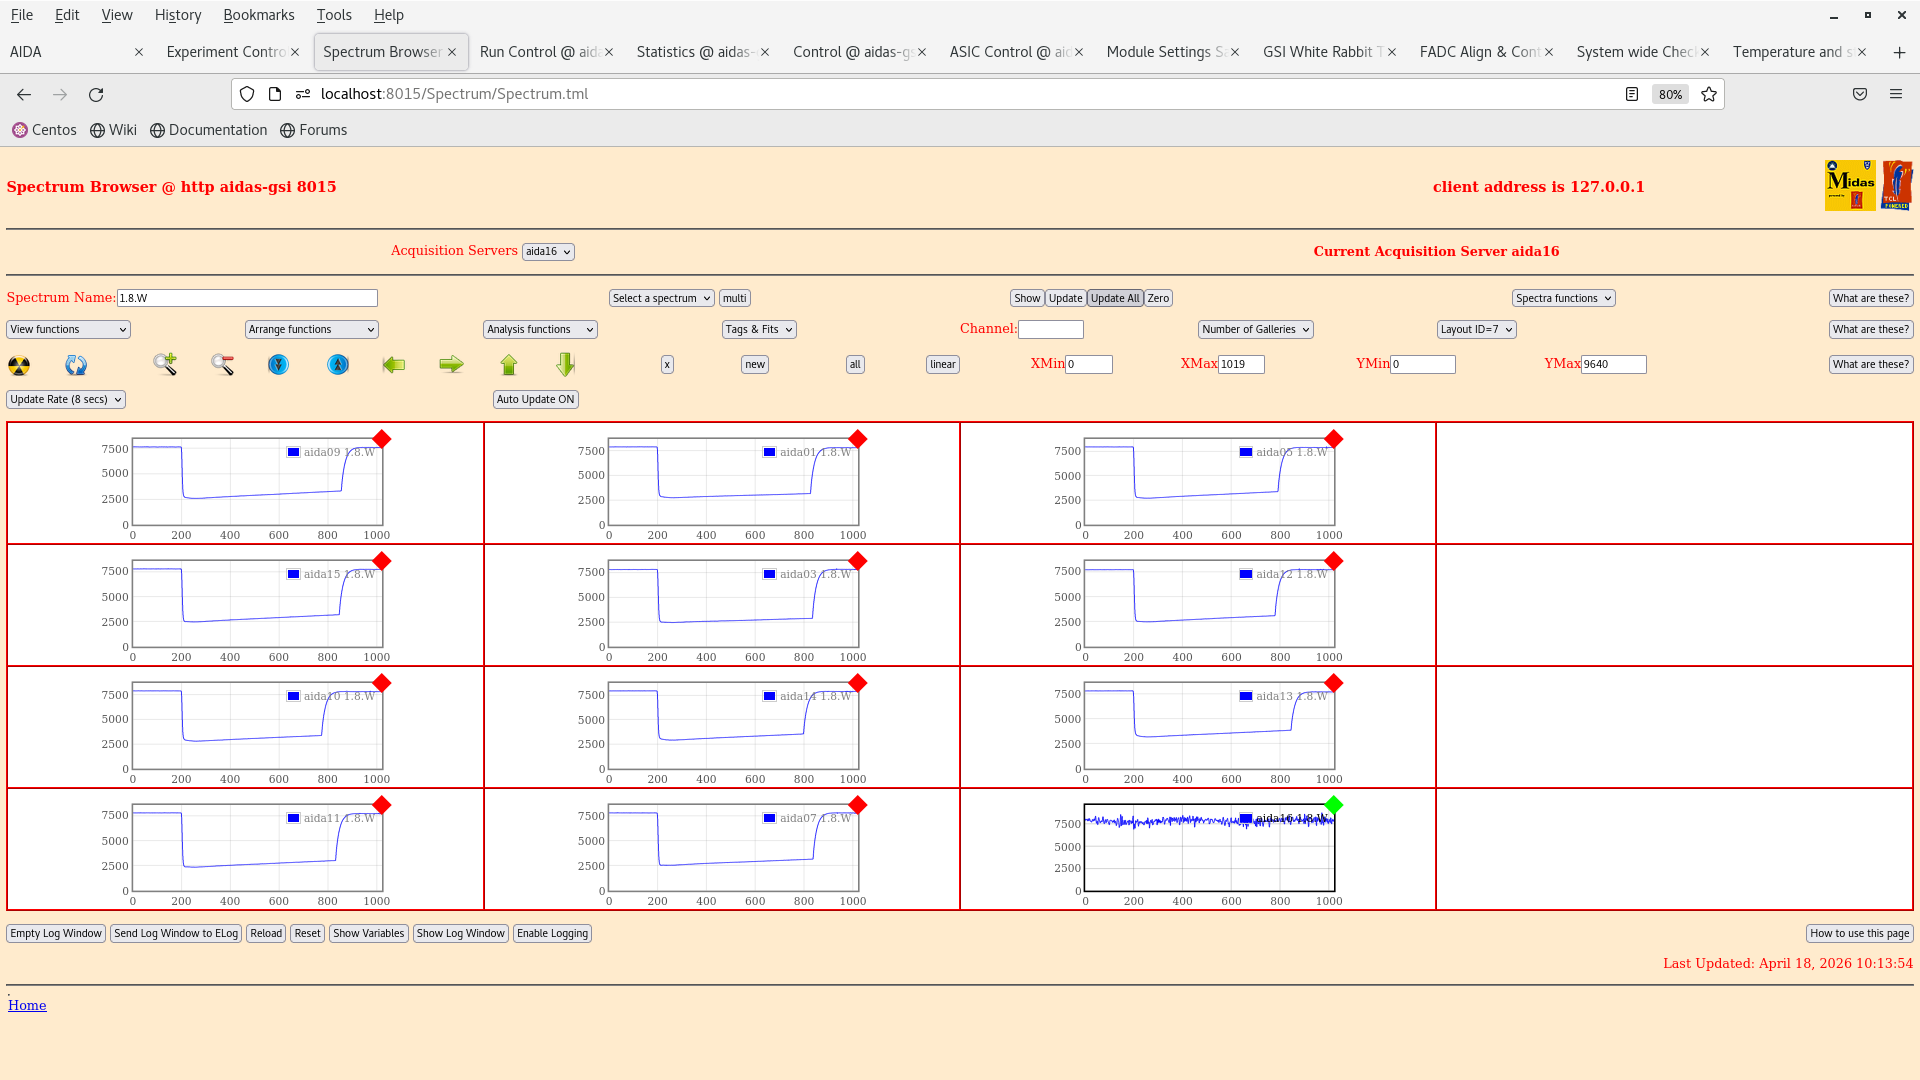1920x1080 pixels.
Task: Select the zoom-in magnifier icon
Action: pyautogui.click(x=164, y=365)
